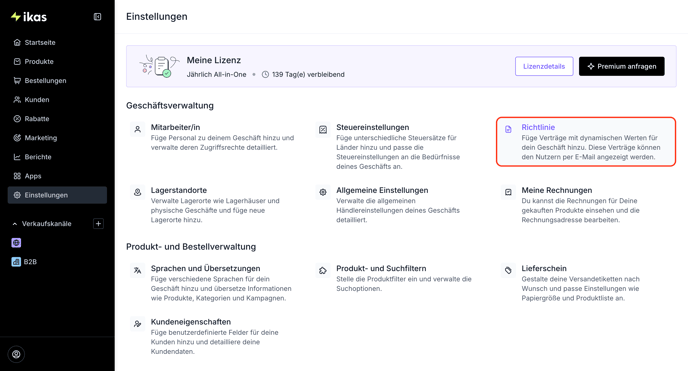Click the Steuereinstellungen percent icon

323,129
